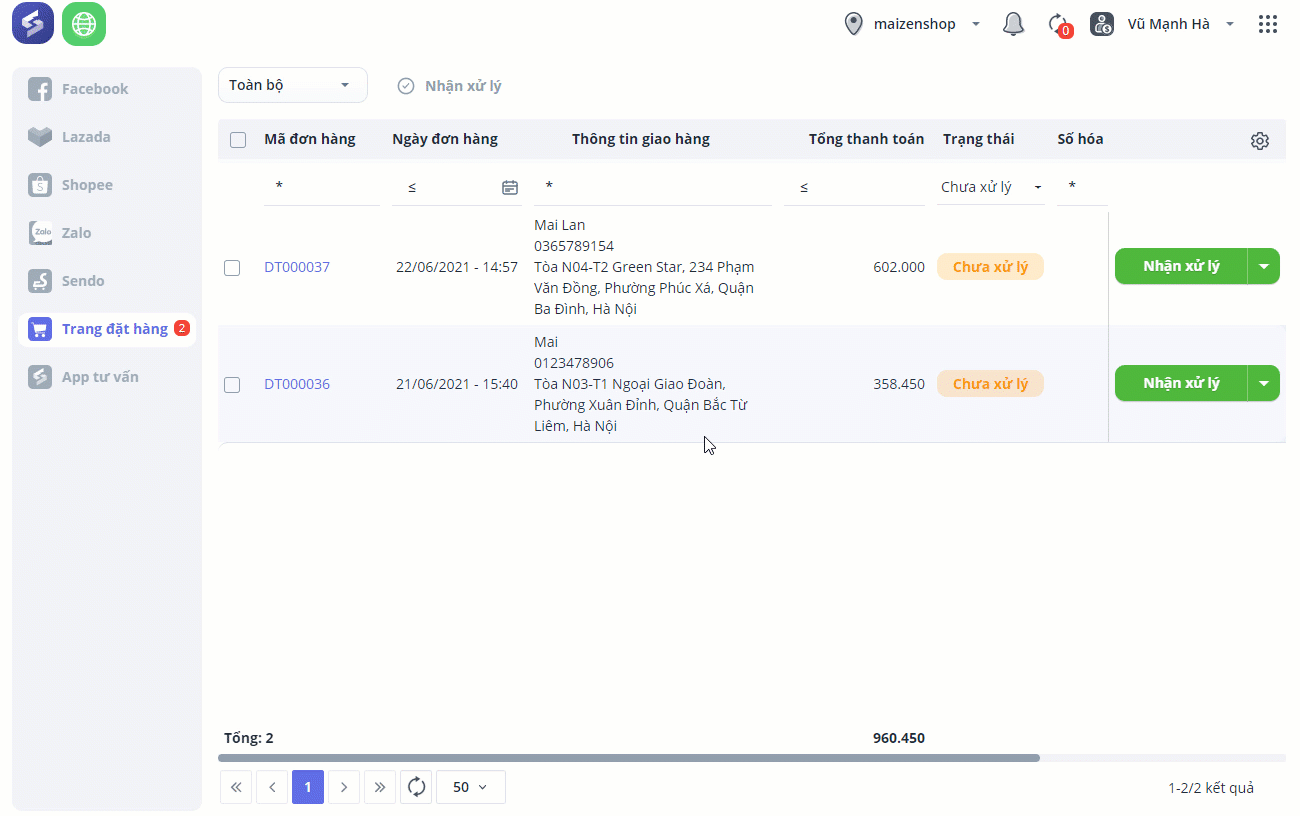Open the notifications bell icon
The width and height of the screenshot is (1300, 816).
(x=1013, y=24)
